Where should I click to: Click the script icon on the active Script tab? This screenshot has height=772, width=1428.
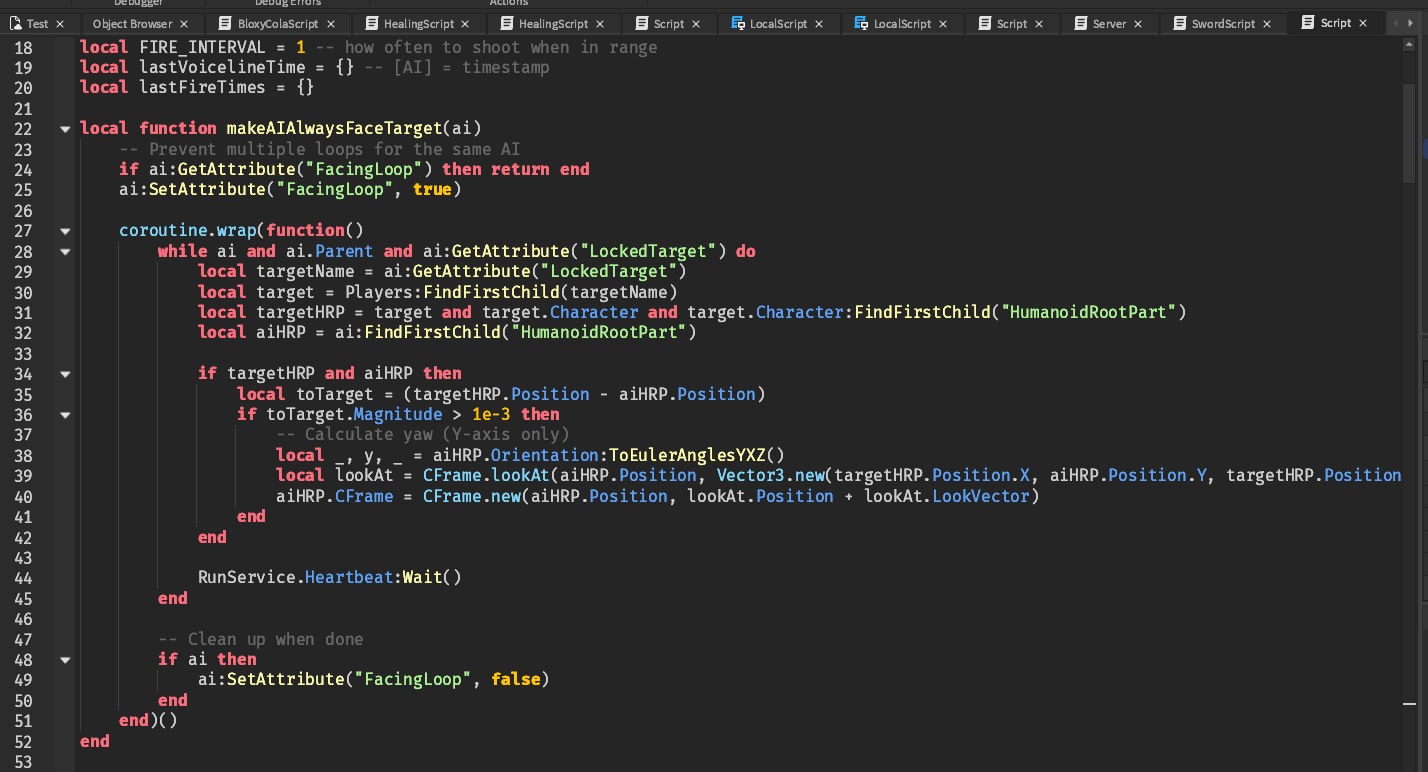pyautogui.click(x=1307, y=23)
